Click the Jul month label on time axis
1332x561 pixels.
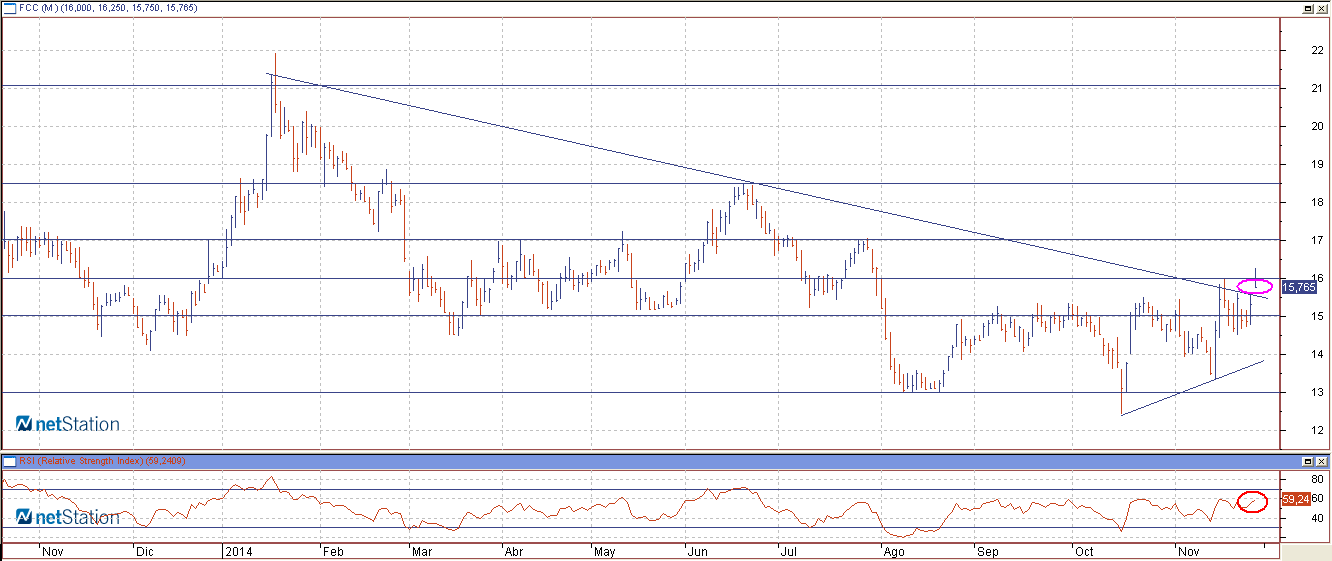[788, 551]
